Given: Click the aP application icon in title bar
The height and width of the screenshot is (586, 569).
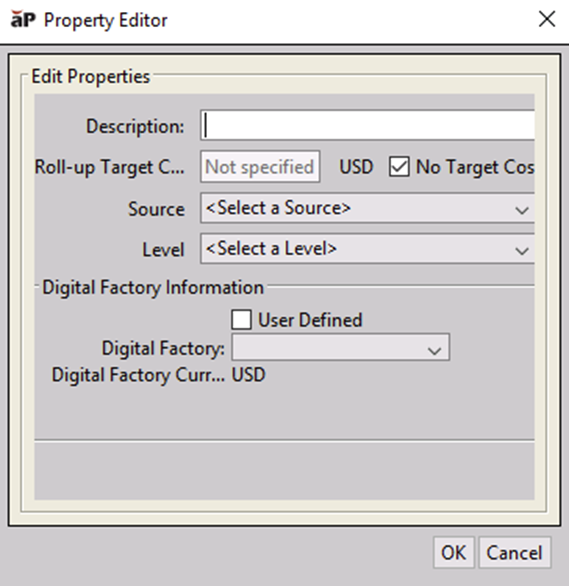Looking at the screenshot, I should pos(23,19).
